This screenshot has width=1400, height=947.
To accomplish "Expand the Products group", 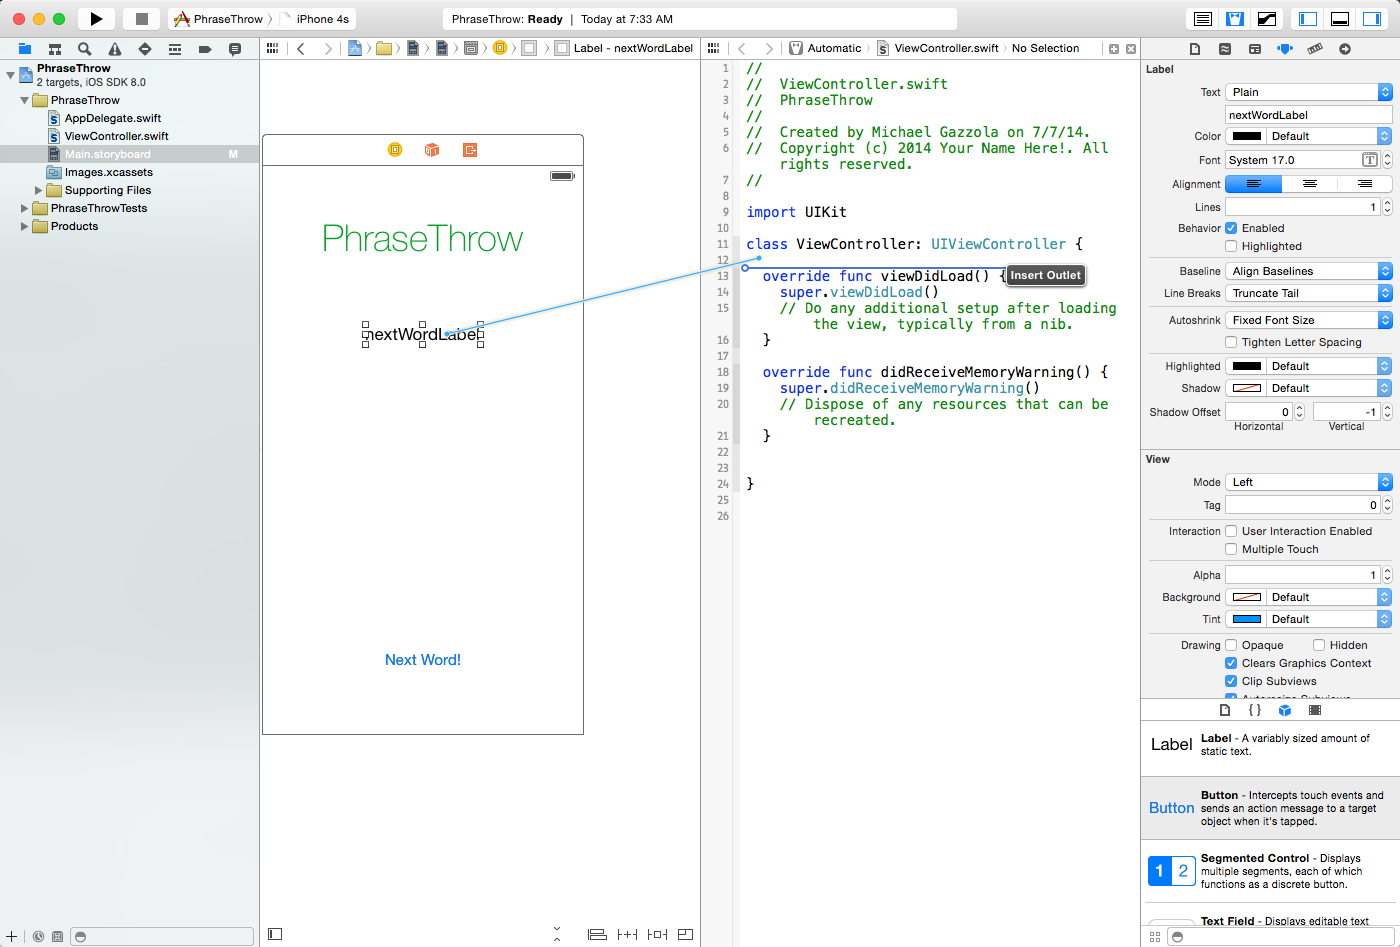I will click(x=25, y=226).
